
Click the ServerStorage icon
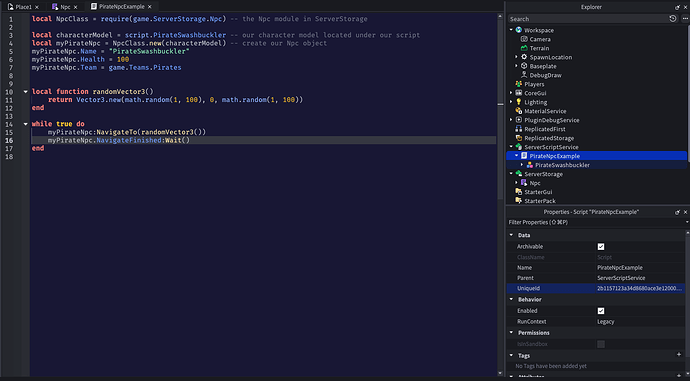coord(519,174)
